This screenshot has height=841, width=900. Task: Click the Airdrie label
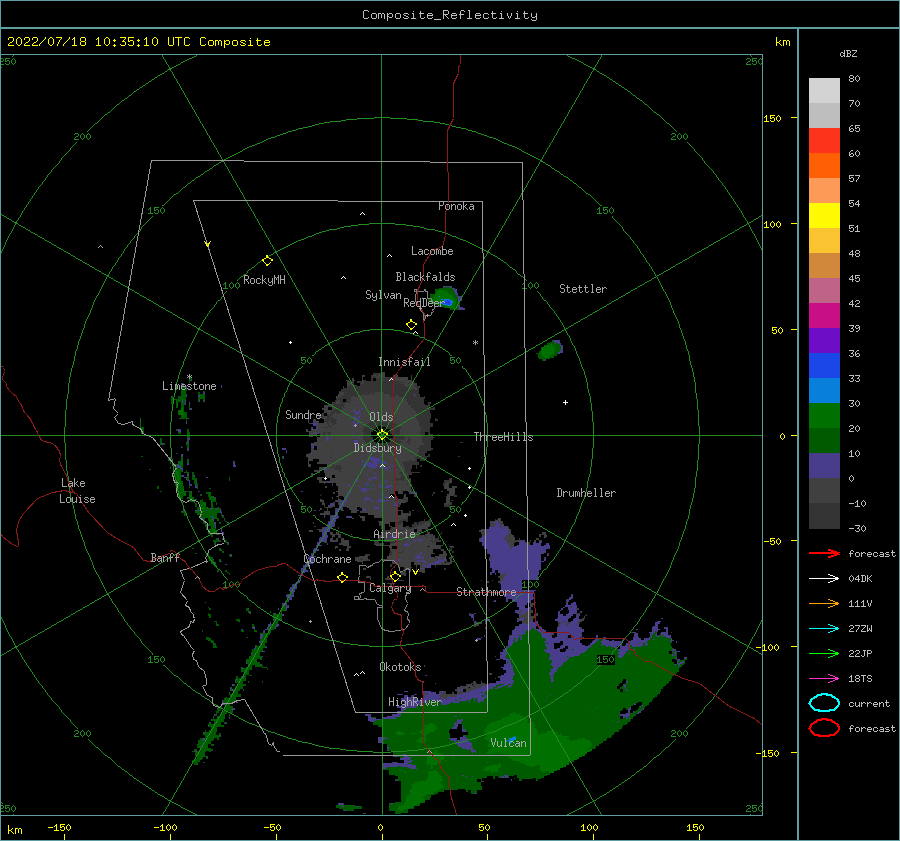point(394,534)
